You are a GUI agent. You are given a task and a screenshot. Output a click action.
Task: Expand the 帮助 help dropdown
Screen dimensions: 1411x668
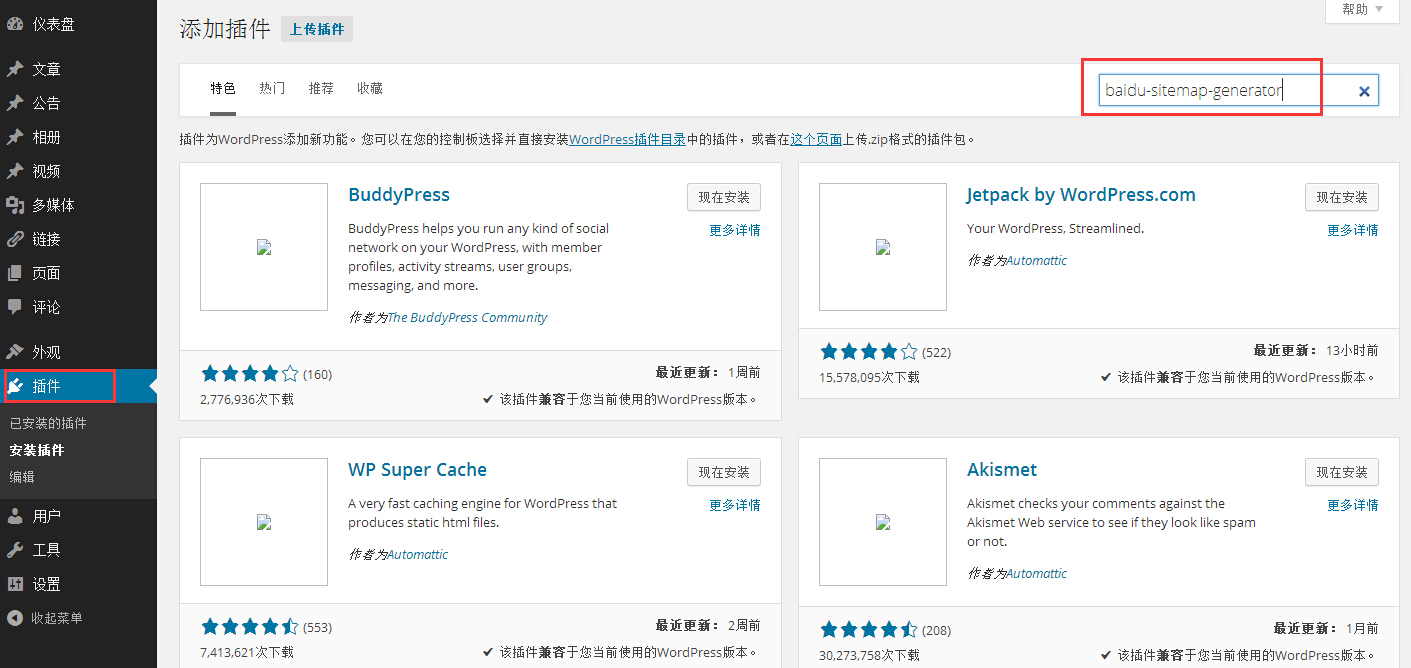[1362, 9]
